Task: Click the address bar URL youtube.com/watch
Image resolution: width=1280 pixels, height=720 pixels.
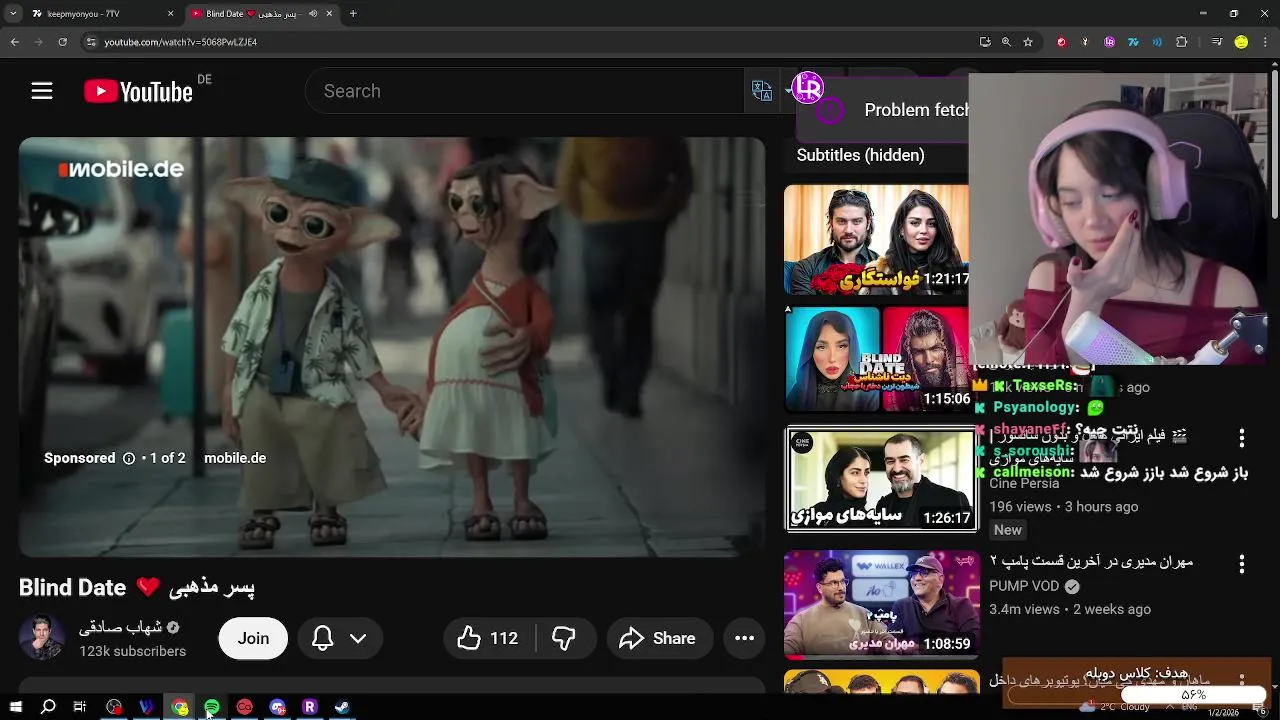Action: click(x=181, y=42)
